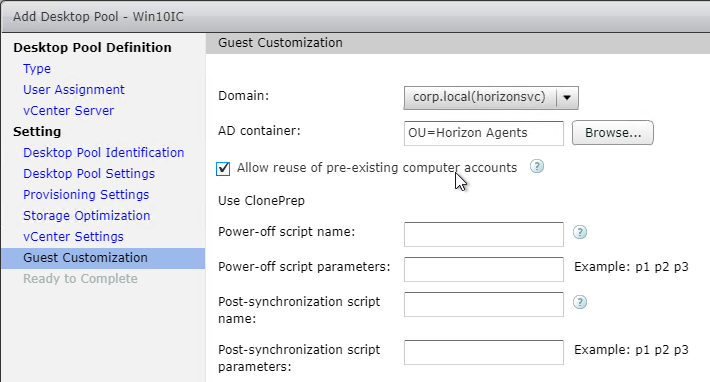This screenshot has height=382, width=710.
Task: Go to Storage Optimization step
Action: (x=86, y=215)
